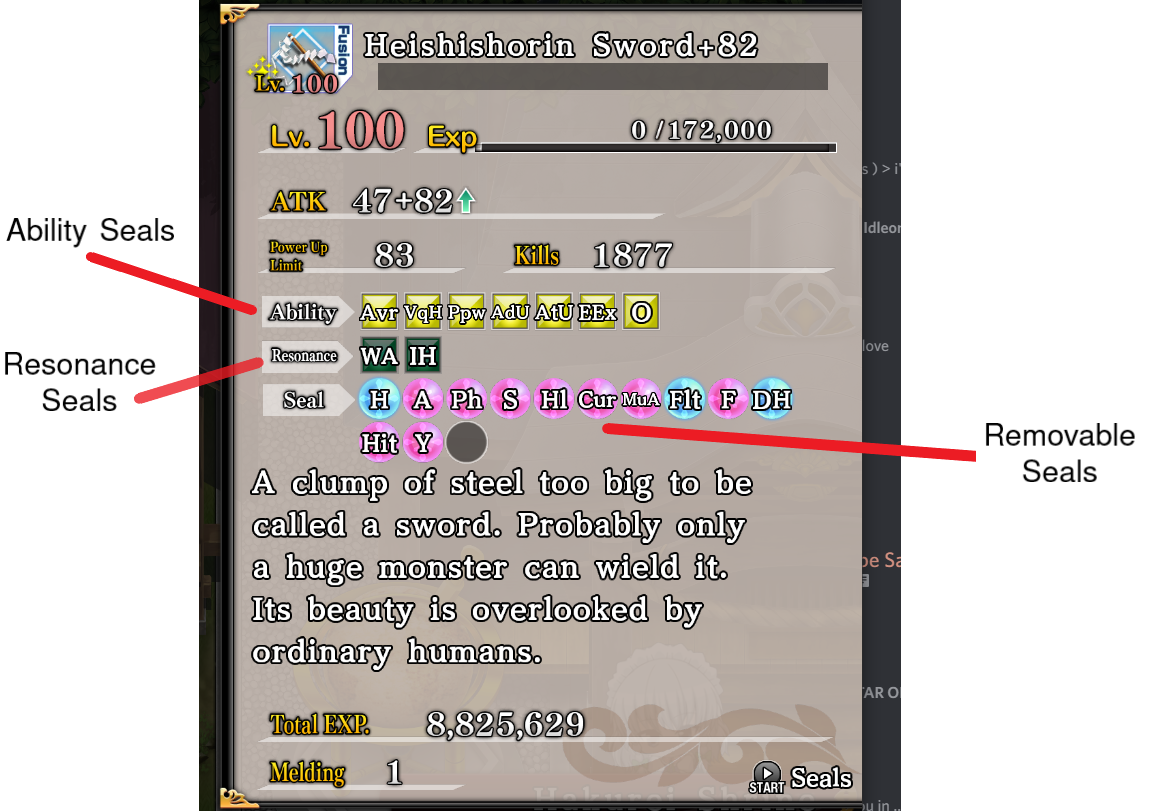Screen dimensions: 1161x811
Task: Select the Avr ability seal
Action: (379, 312)
